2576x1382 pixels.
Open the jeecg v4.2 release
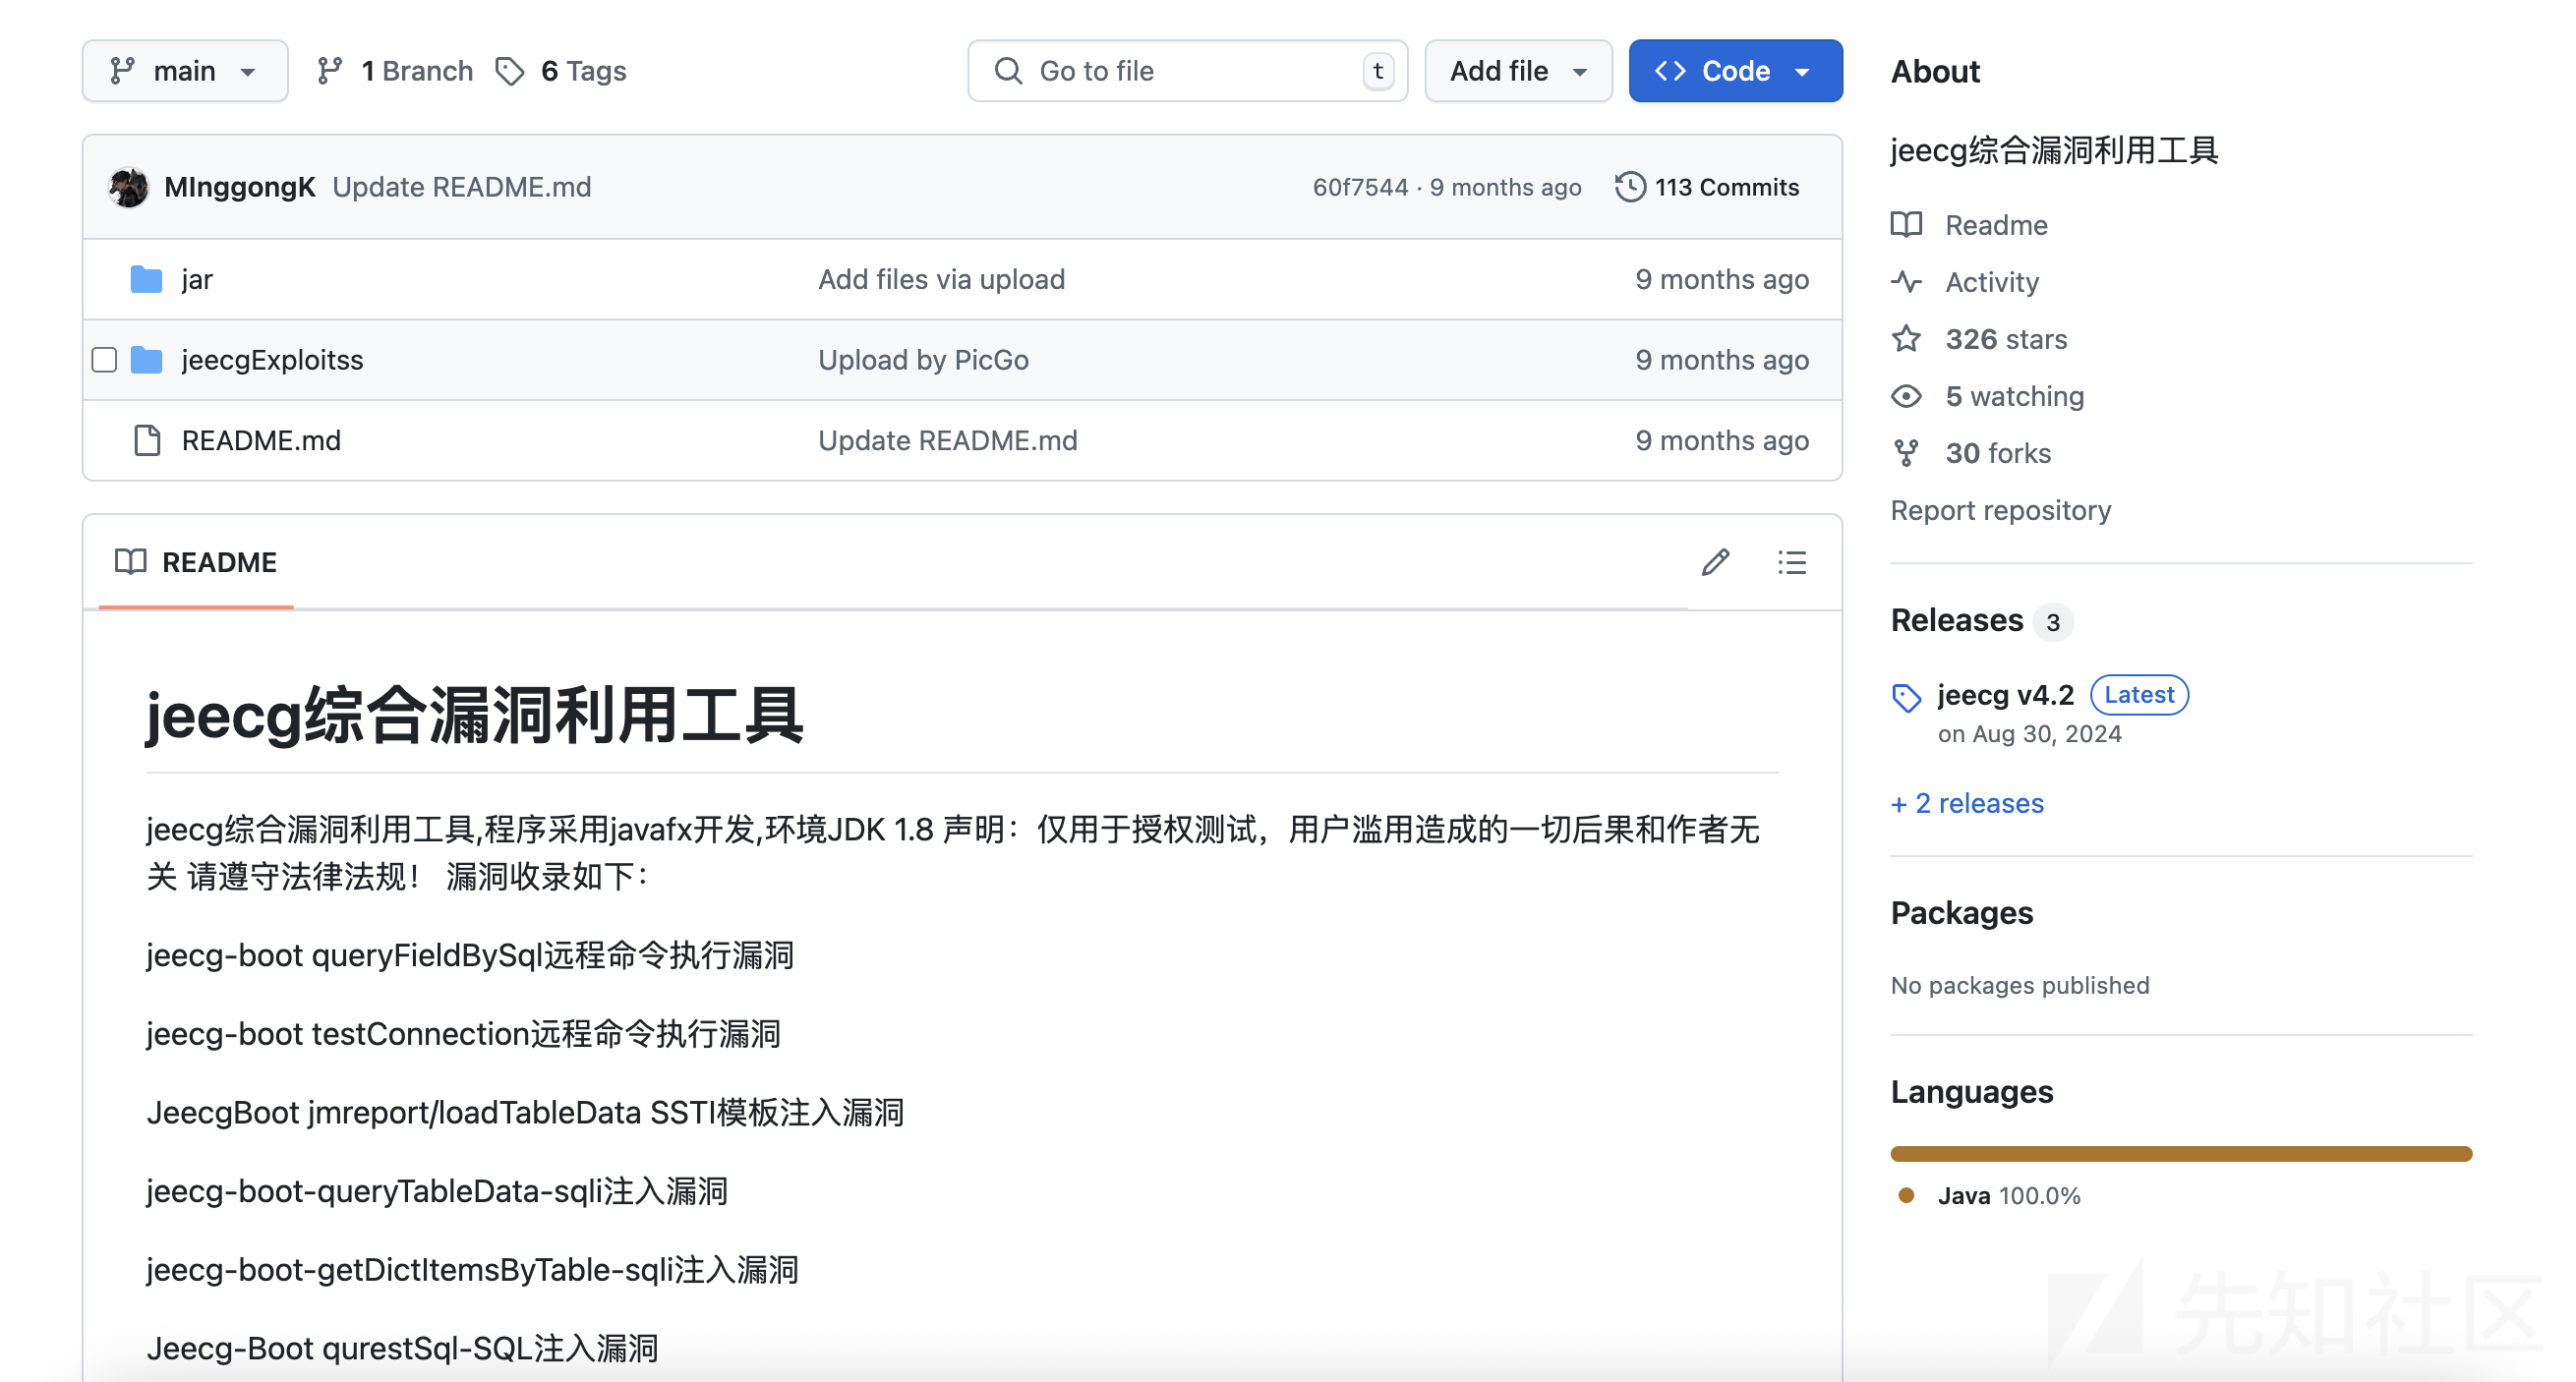(2004, 694)
